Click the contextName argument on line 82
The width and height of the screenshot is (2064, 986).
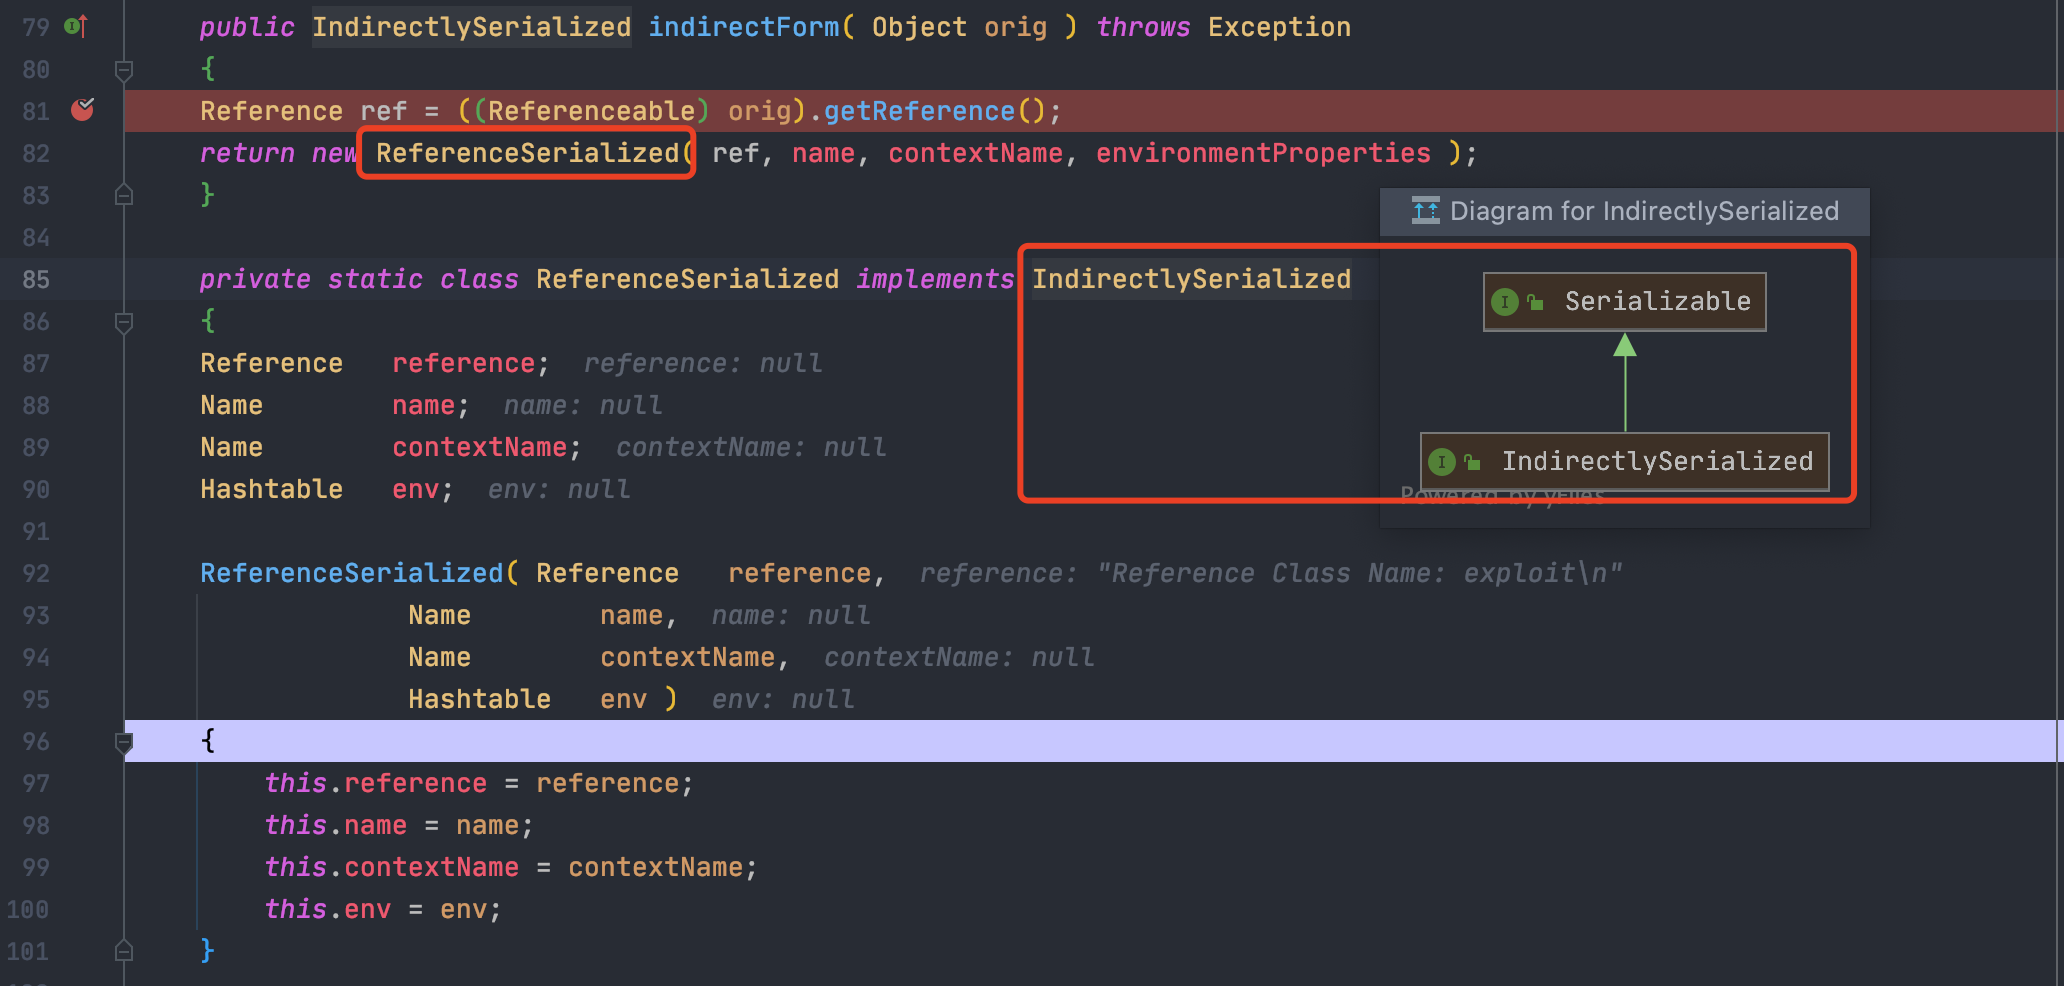975,153
